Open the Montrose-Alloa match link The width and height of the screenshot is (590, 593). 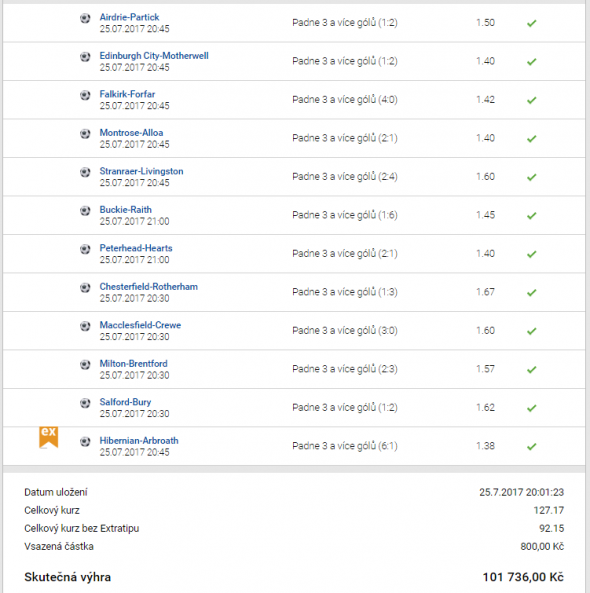tap(131, 133)
